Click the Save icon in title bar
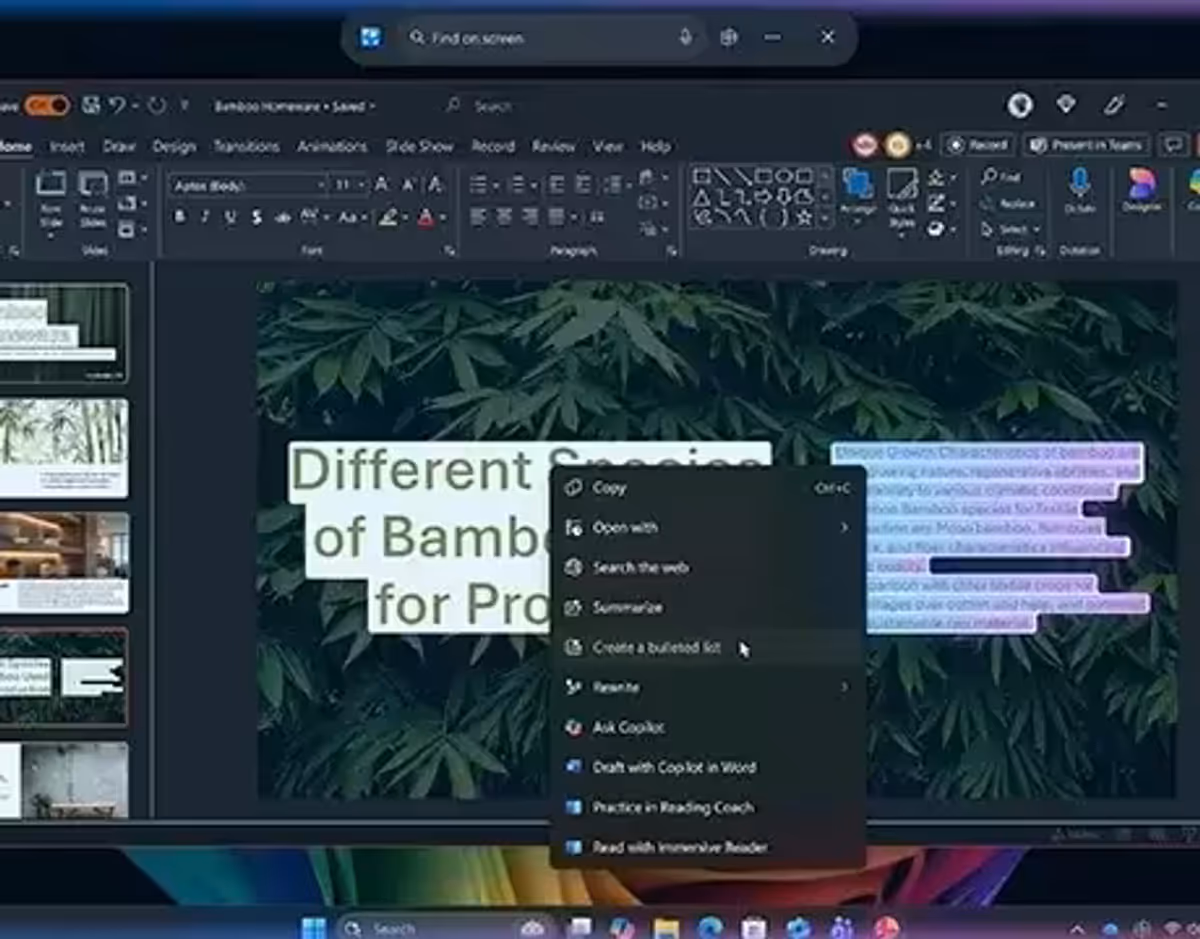Image resolution: width=1200 pixels, height=939 pixels. [91, 105]
